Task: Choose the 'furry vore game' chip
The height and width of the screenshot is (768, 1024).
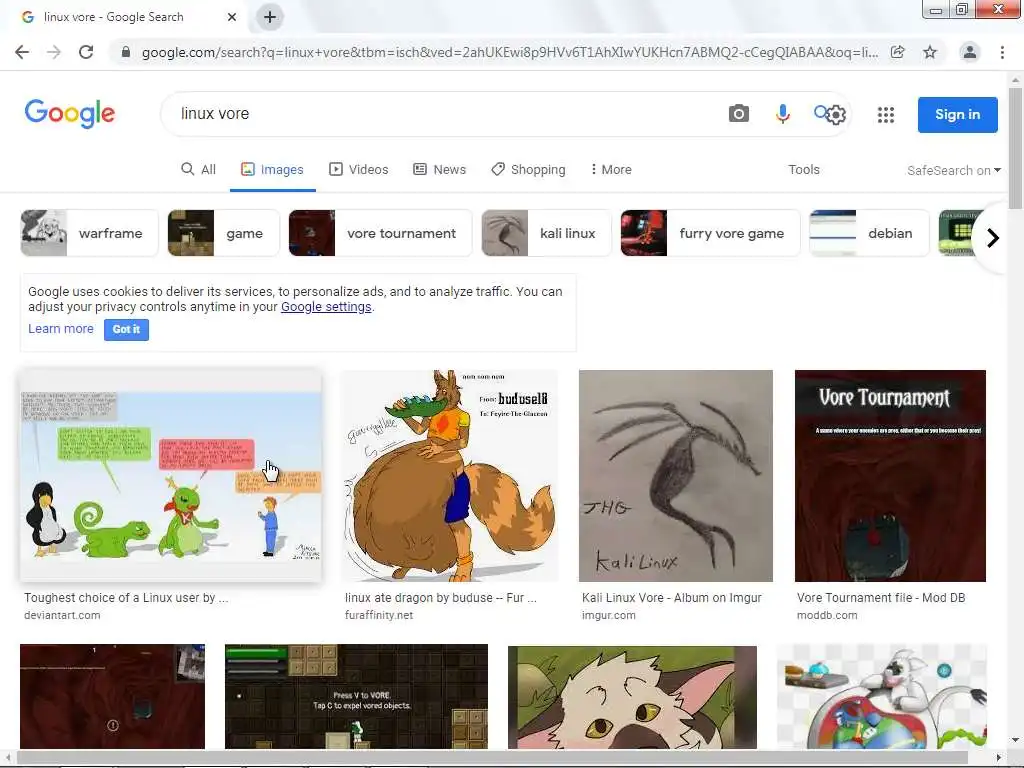Action: click(x=710, y=233)
